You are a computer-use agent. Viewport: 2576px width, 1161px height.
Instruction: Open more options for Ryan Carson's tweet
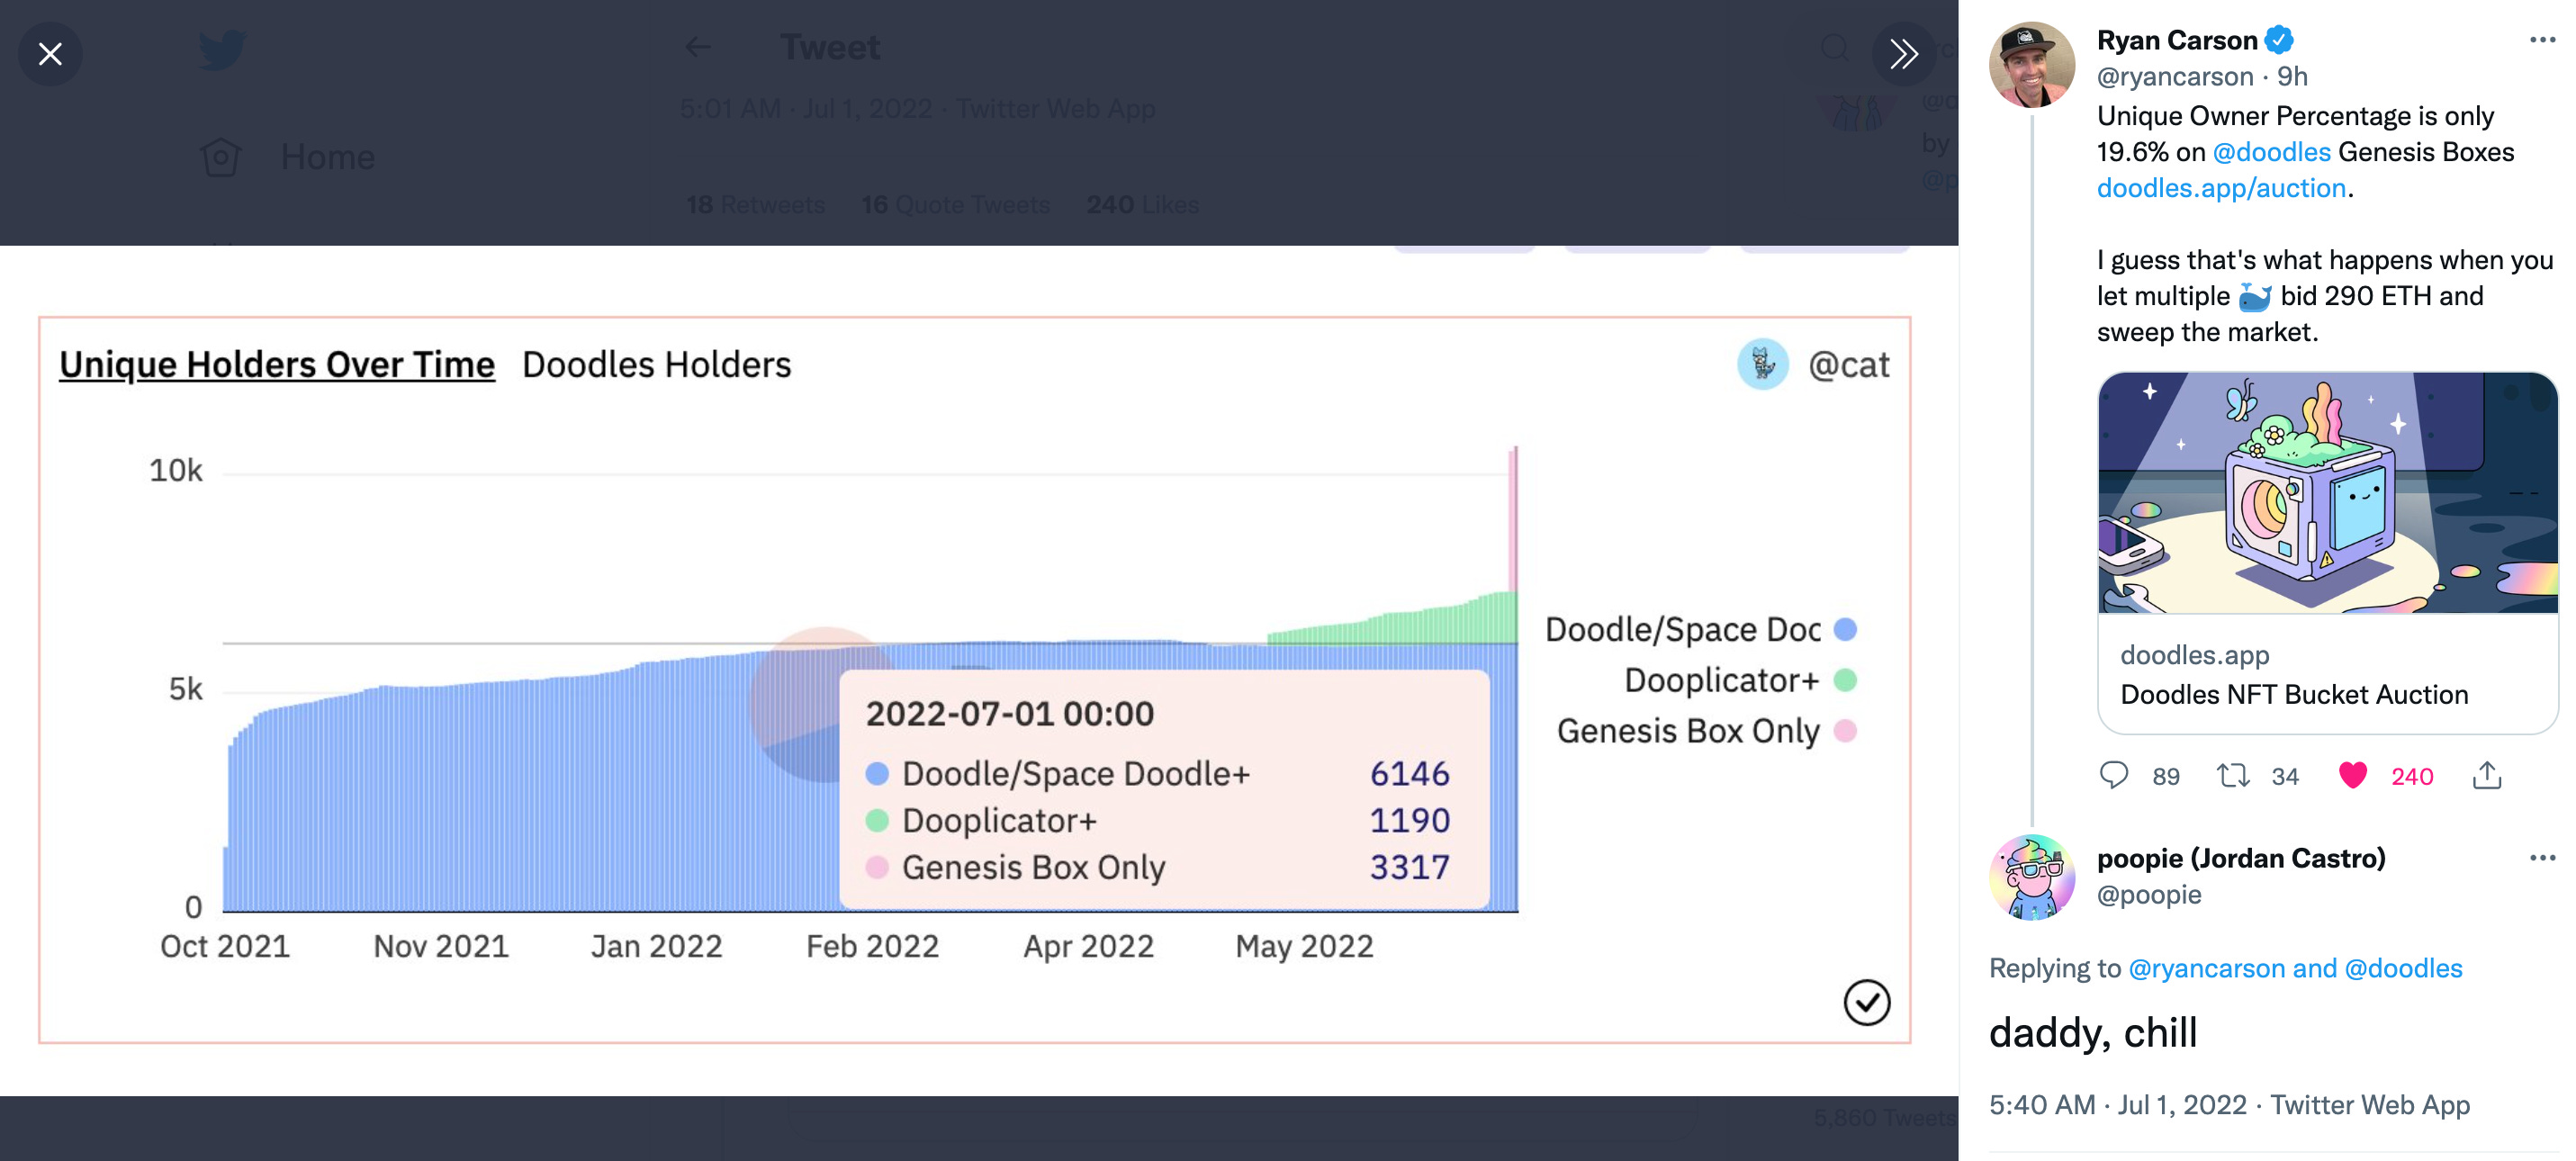pos(2541,40)
